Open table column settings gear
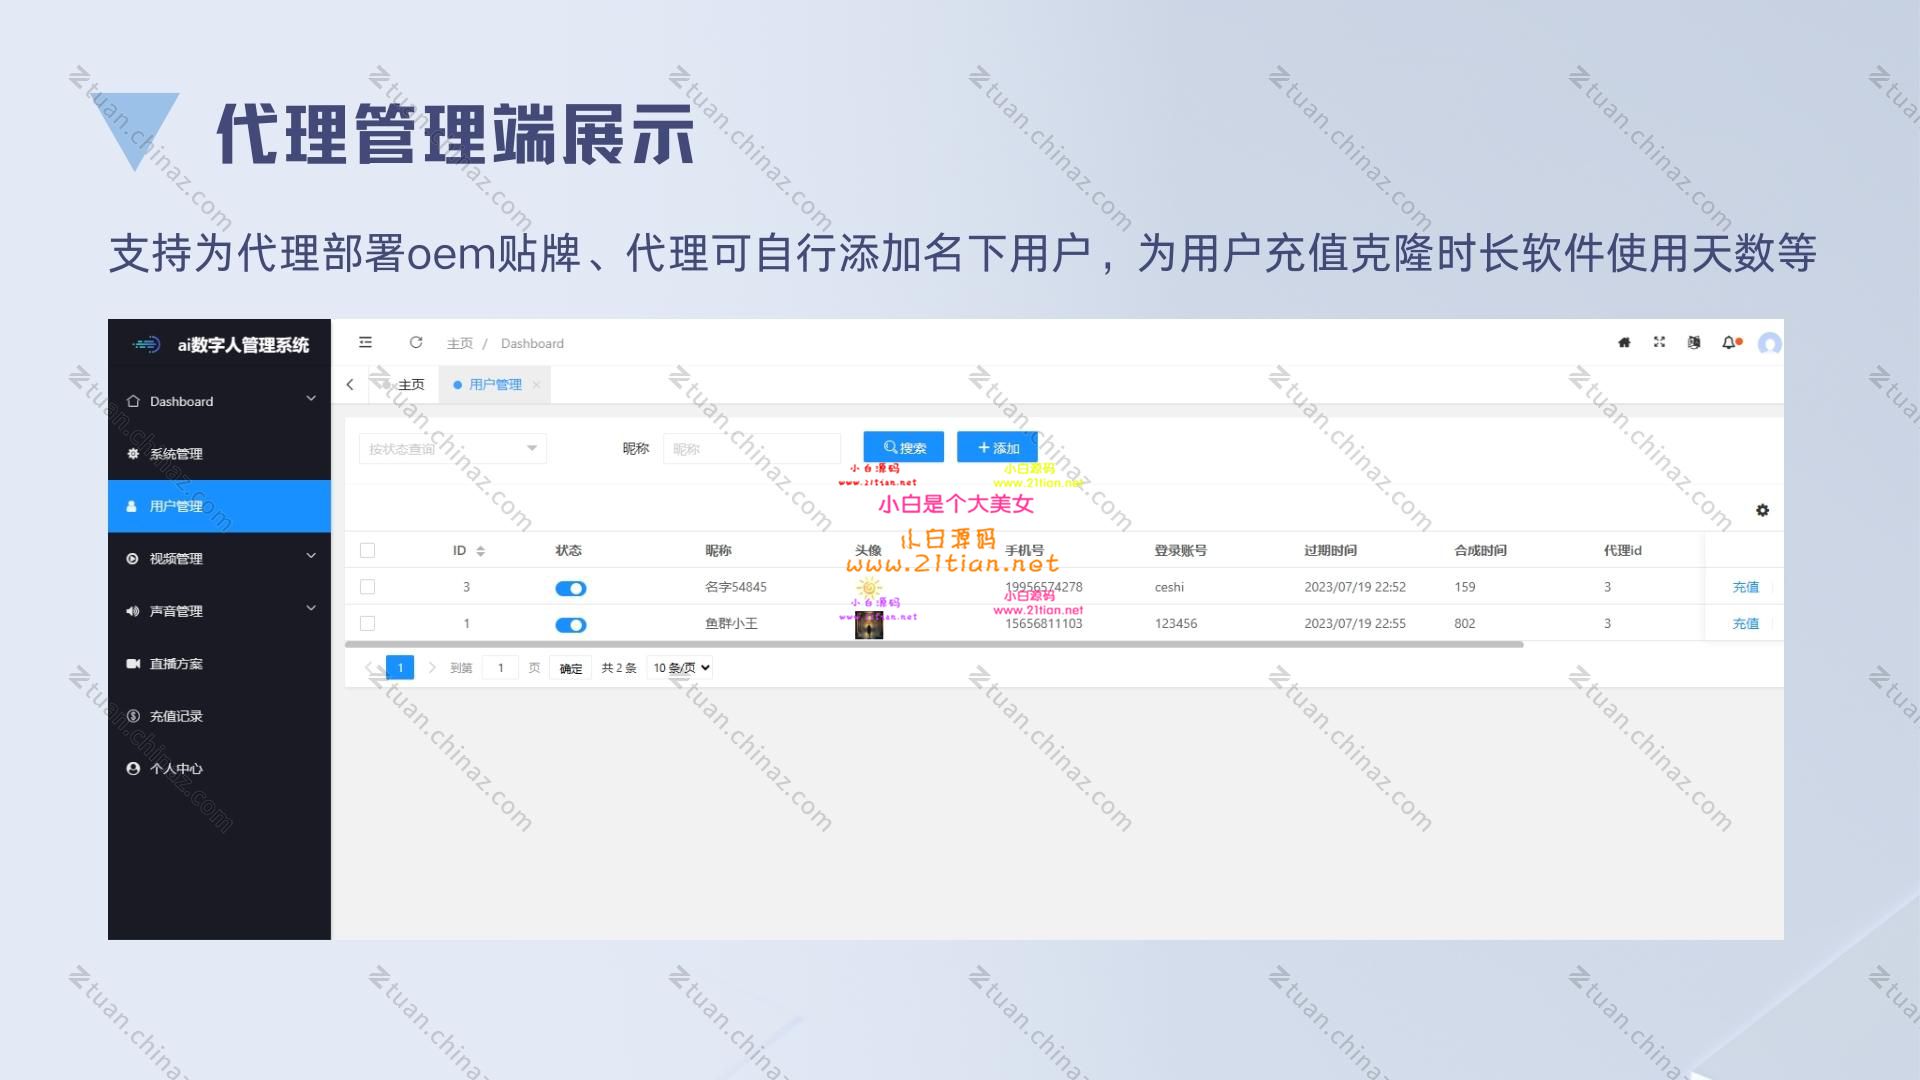The height and width of the screenshot is (1080, 1920). click(x=1762, y=510)
